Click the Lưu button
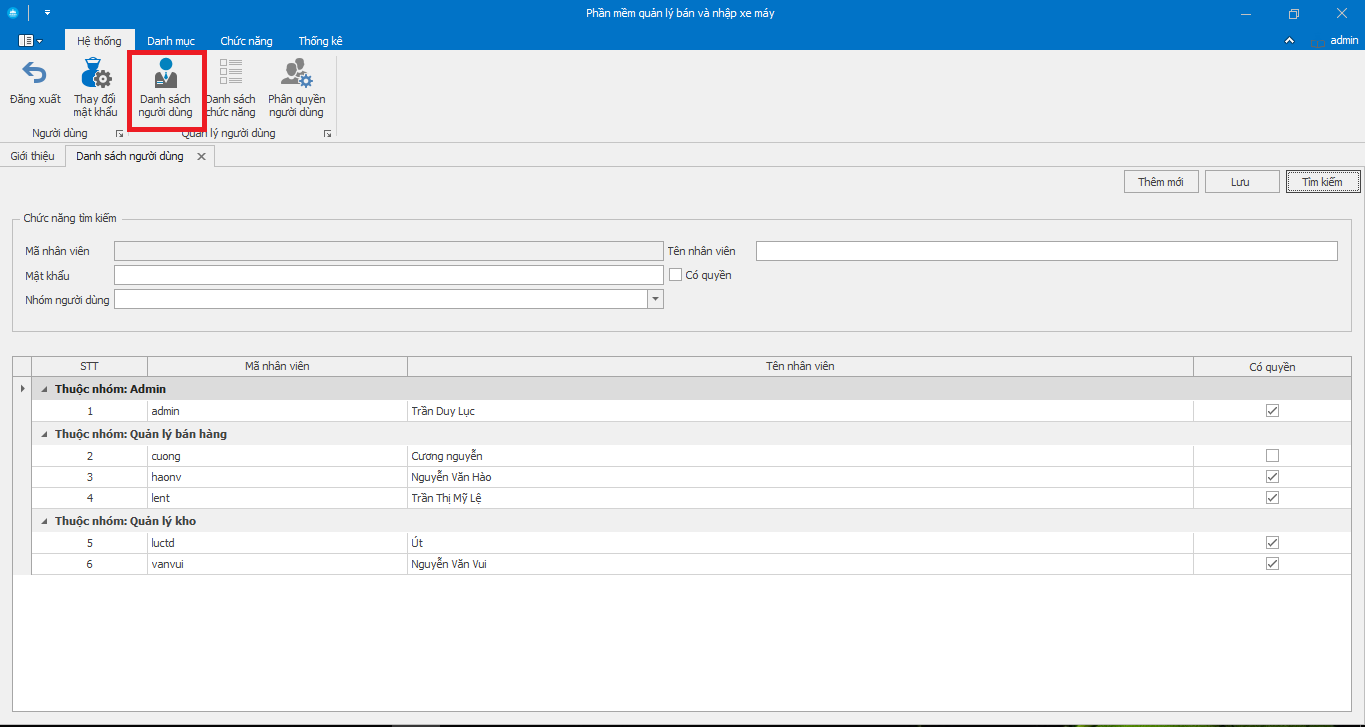This screenshot has height=727, width=1365. [1241, 182]
